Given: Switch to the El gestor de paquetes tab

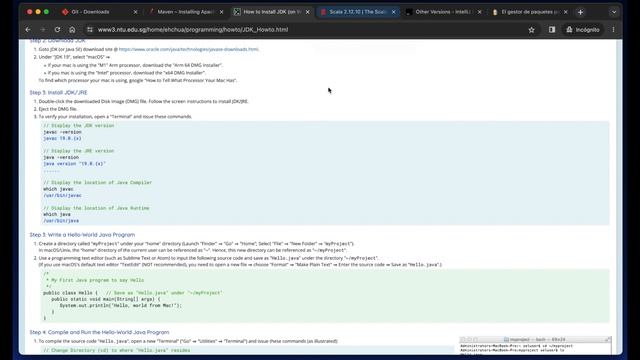Looking at the screenshot, I should [x=530, y=12].
